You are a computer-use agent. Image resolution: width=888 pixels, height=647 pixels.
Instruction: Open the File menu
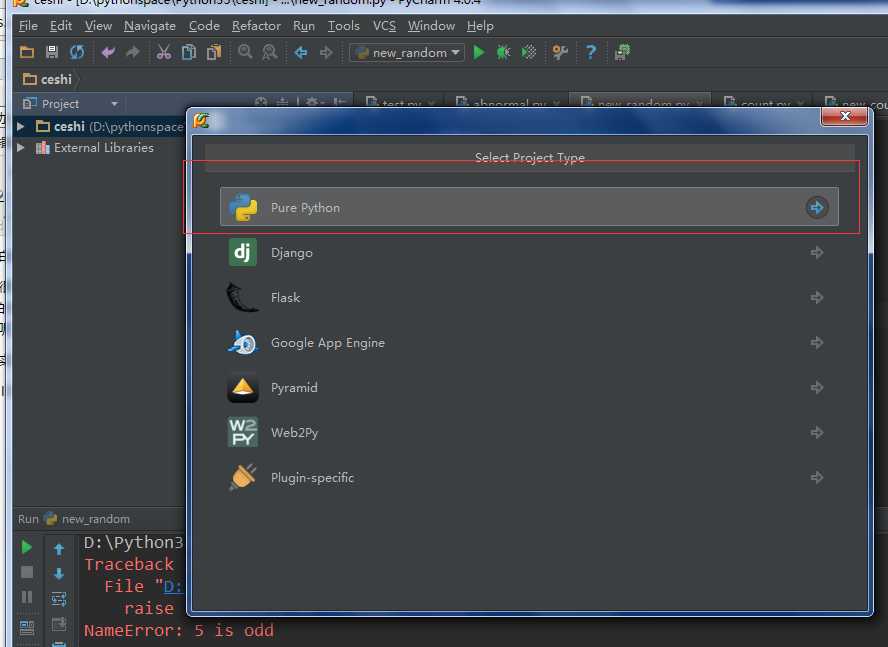(x=28, y=26)
